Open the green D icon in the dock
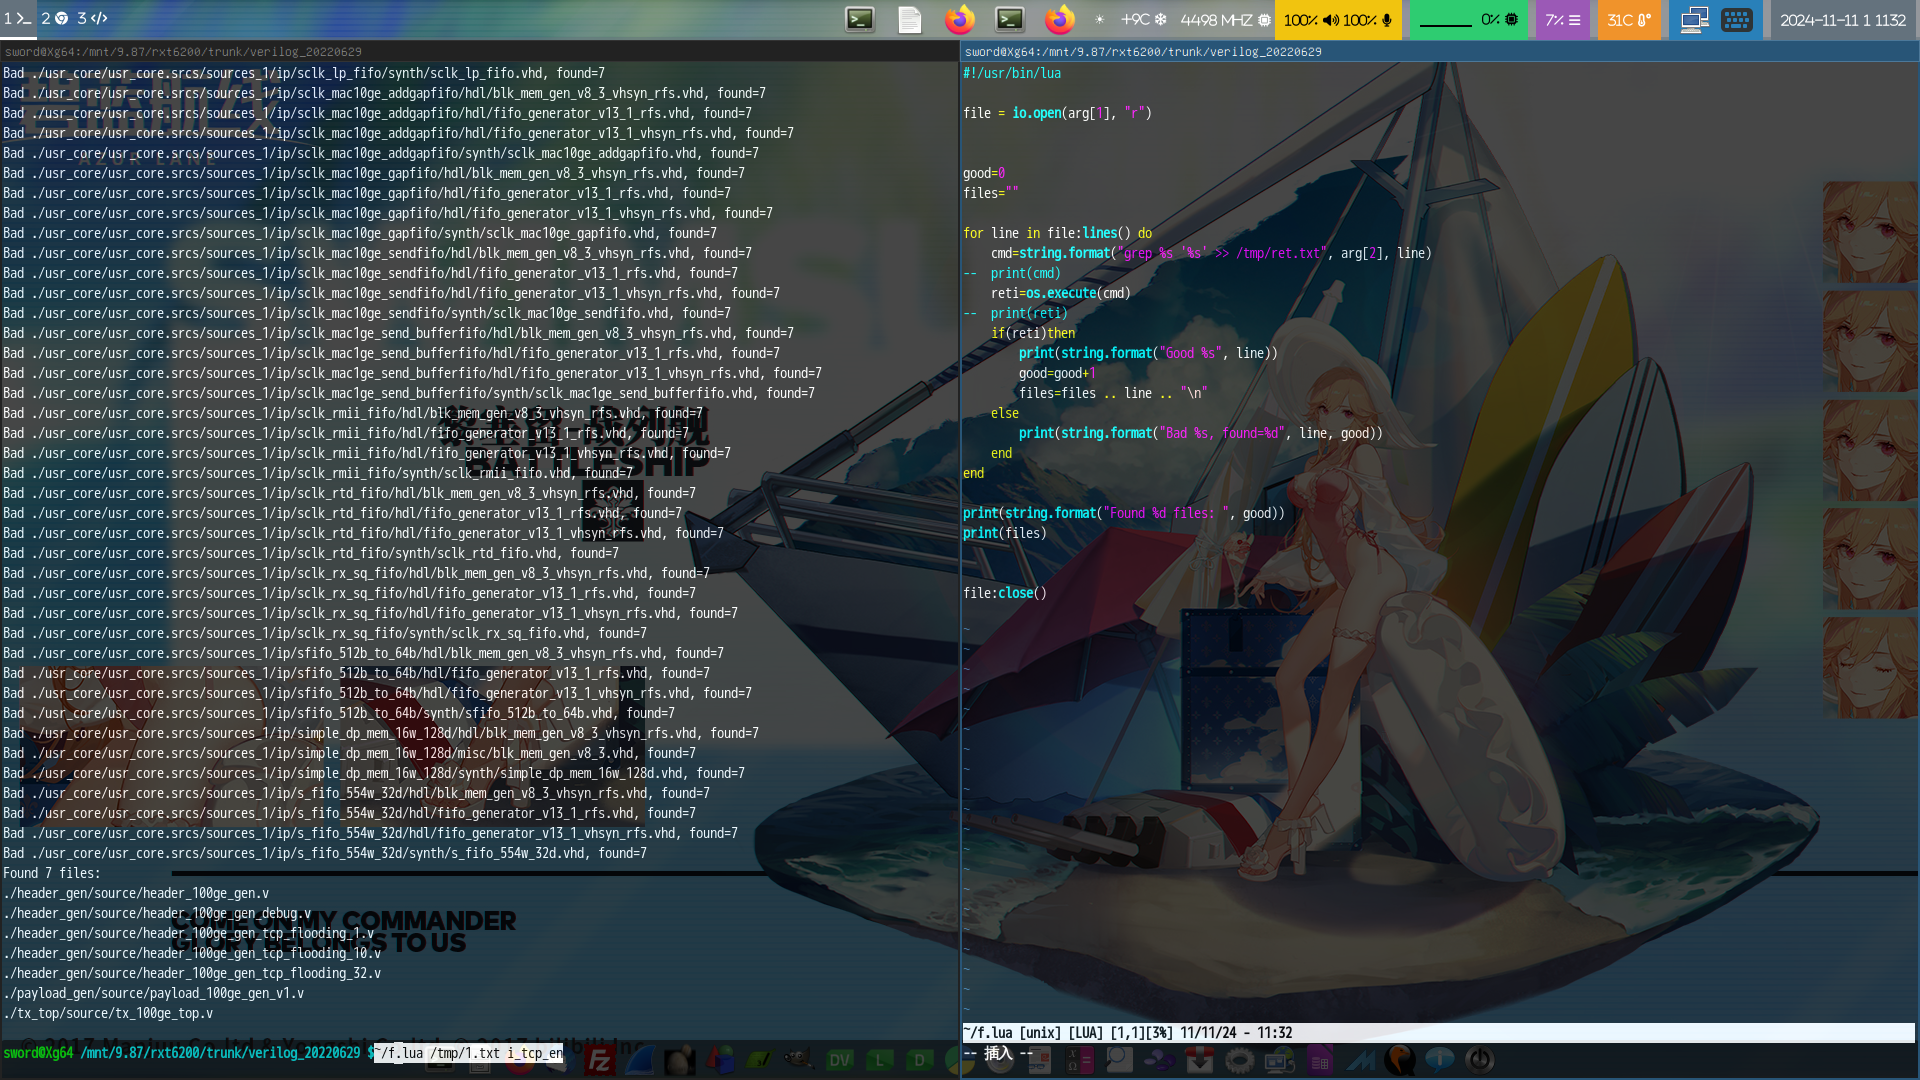The height and width of the screenshot is (1080, 1920). click(920, 1060)
